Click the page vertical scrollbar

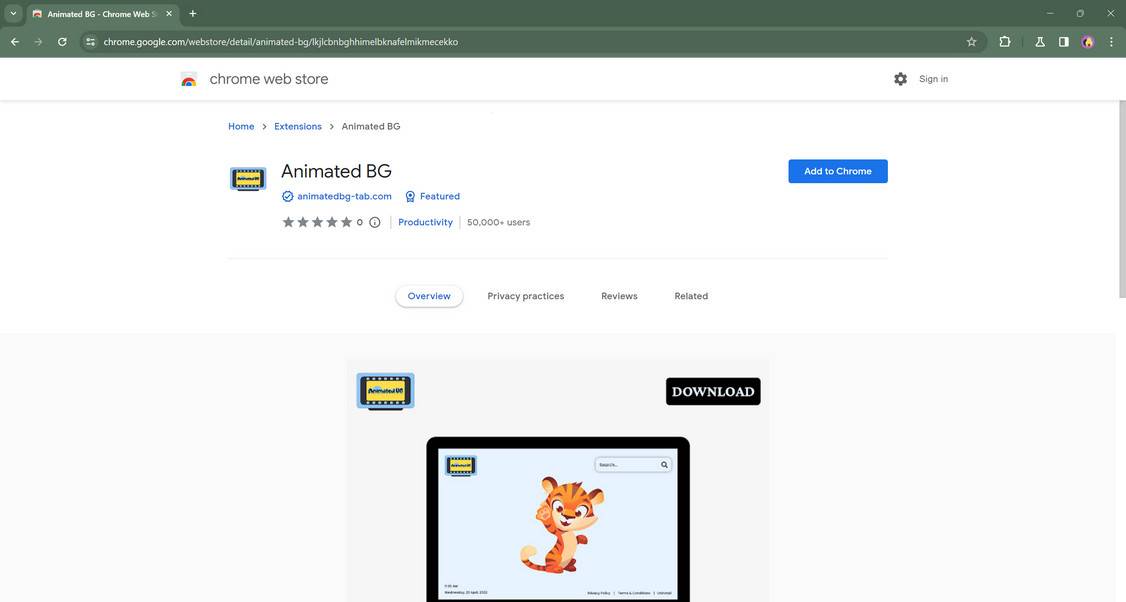1122,199
